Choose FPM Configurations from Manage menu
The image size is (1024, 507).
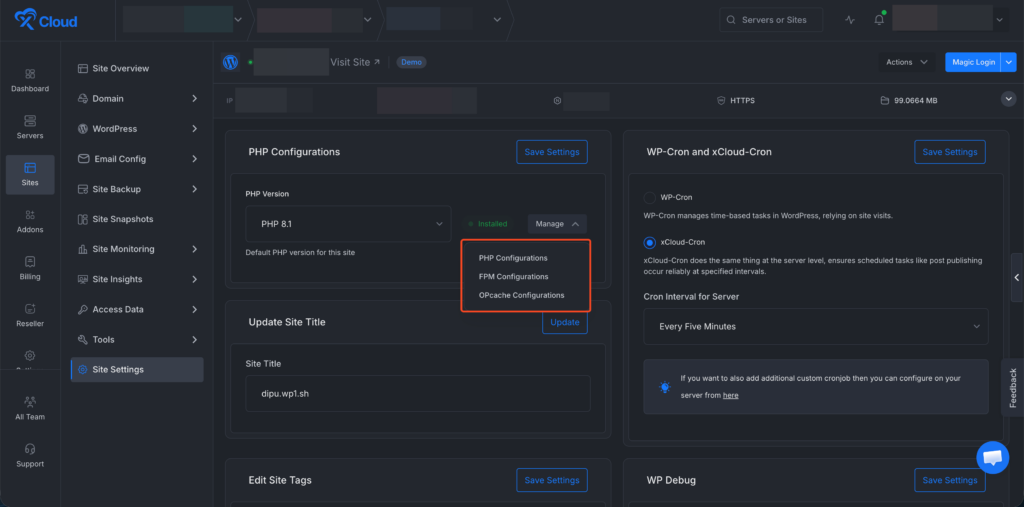coord(513,277)
